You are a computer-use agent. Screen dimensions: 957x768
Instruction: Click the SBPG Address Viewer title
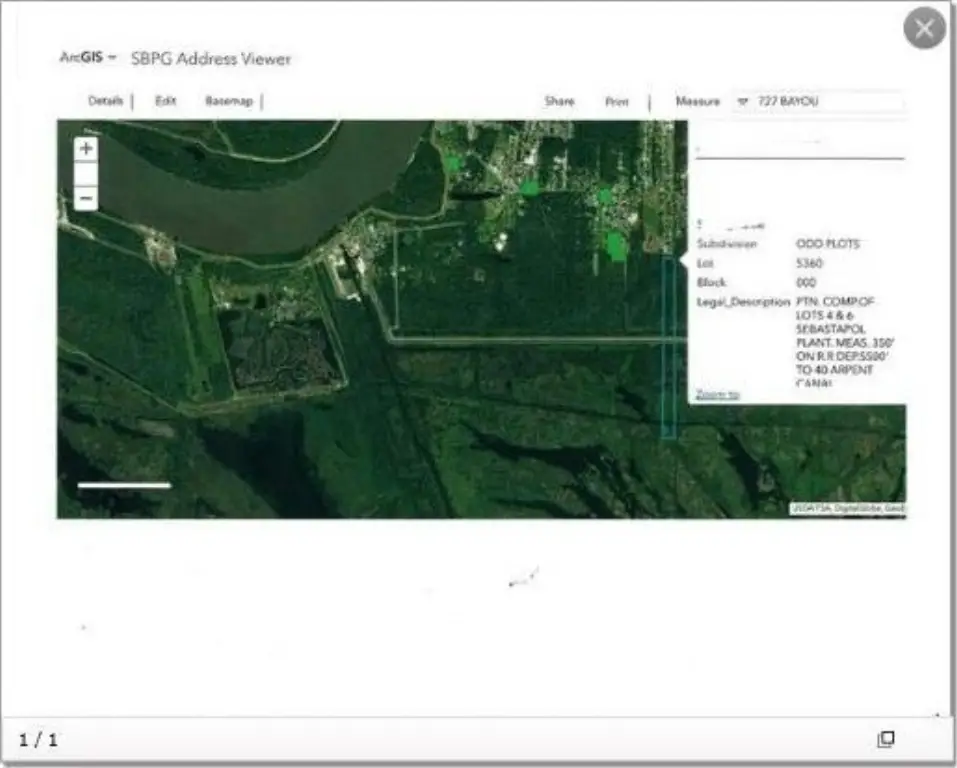[x=211, y=59]
